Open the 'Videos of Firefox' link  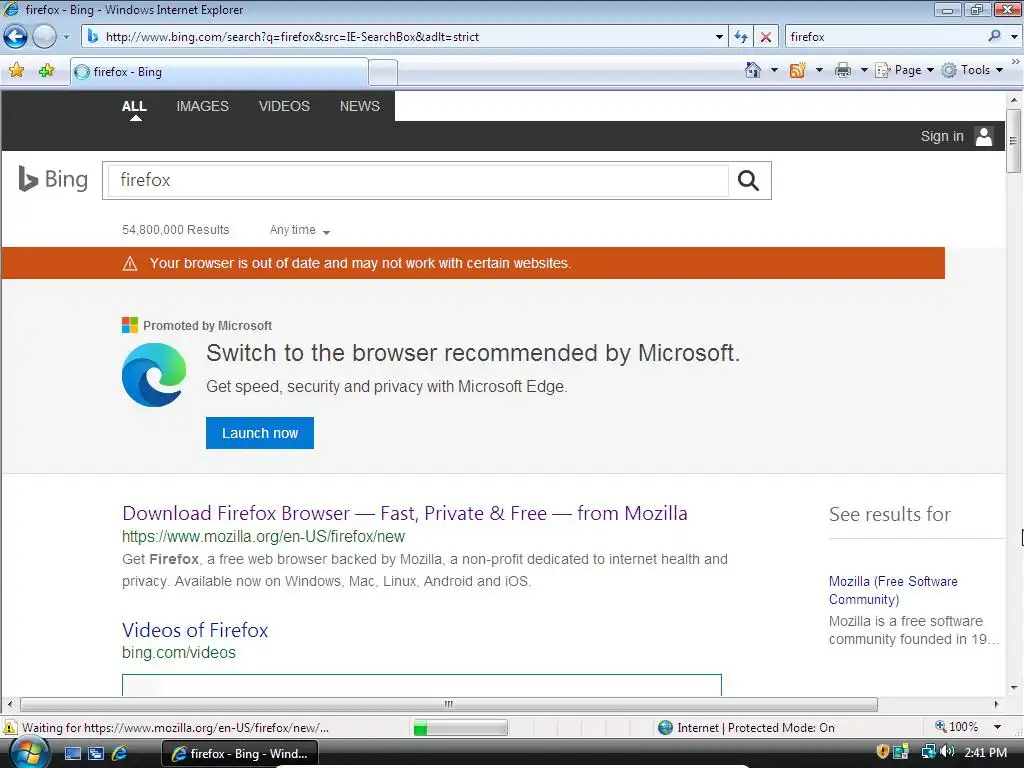point(195,630)
